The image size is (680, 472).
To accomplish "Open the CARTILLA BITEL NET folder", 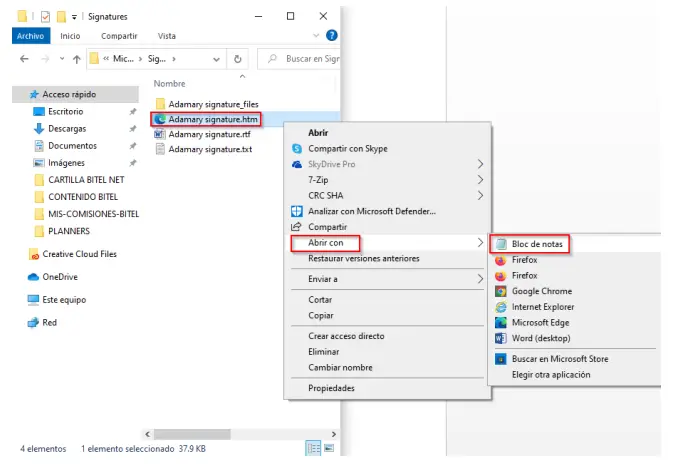I will (x=86, y=180).
